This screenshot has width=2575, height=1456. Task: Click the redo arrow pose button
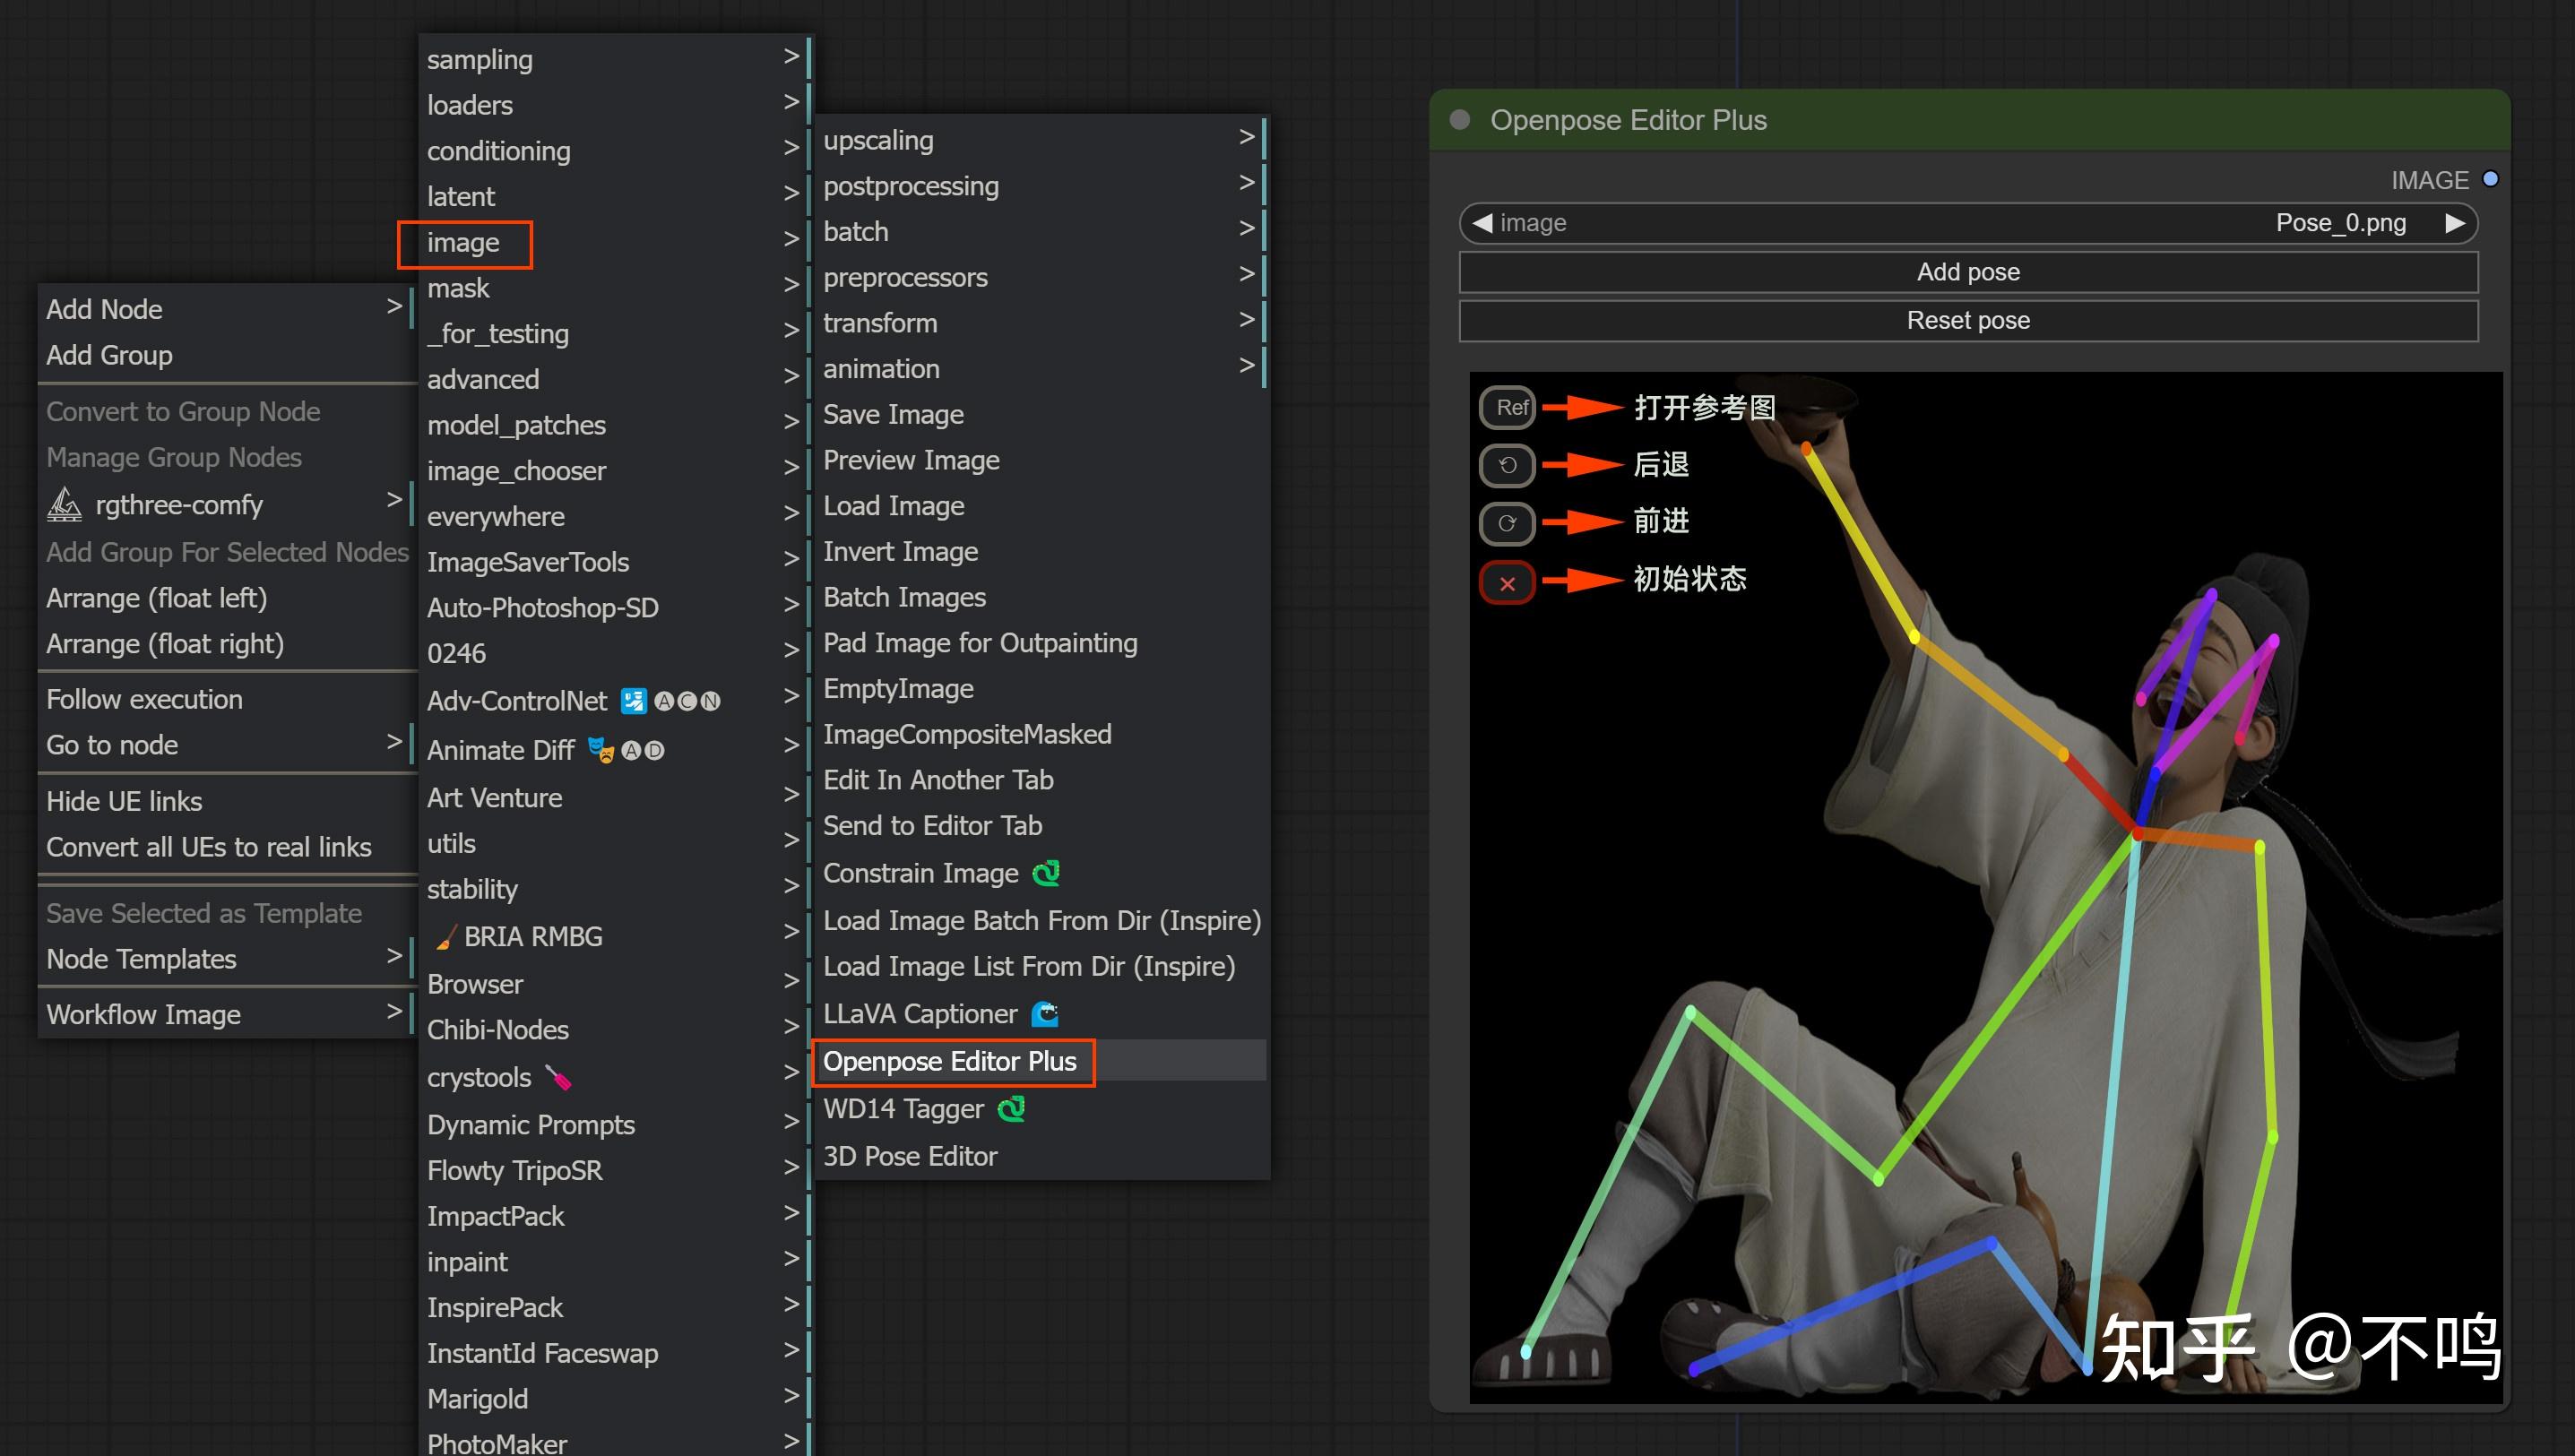[x=1507, y=523]
